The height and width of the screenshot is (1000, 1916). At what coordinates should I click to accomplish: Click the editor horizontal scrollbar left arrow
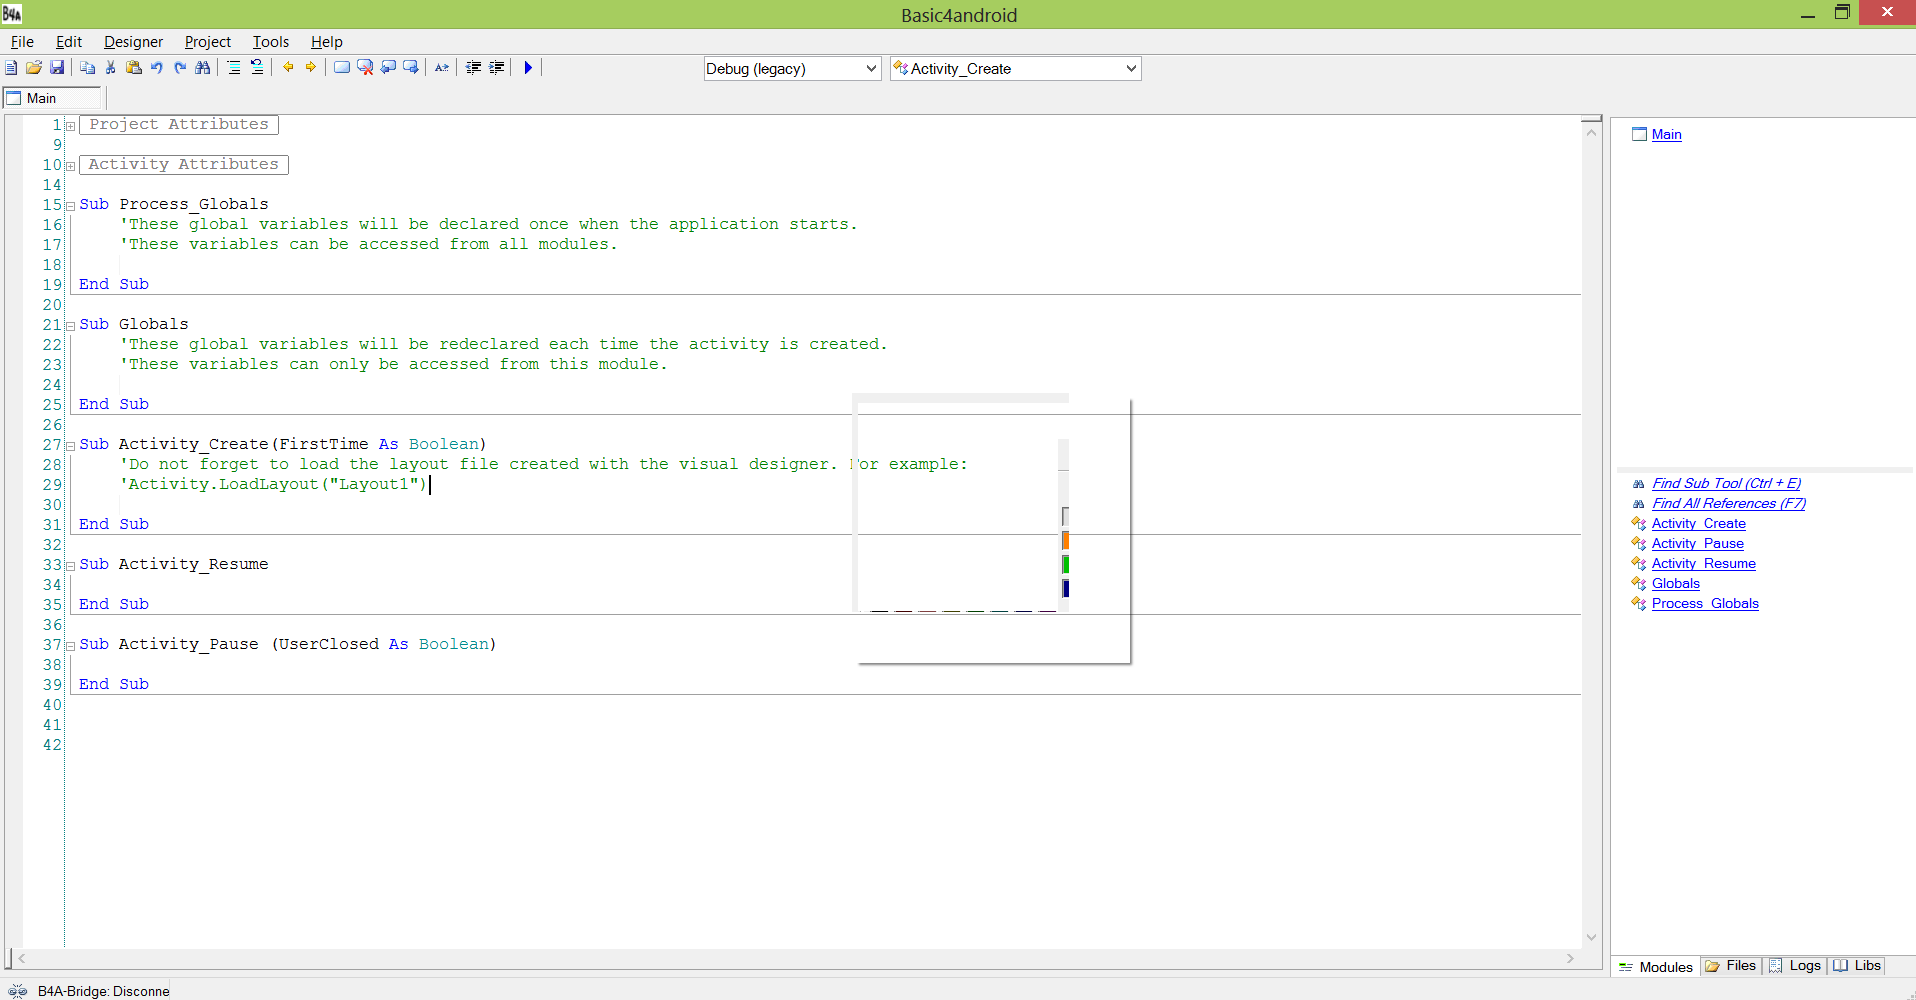pos(22,958)
